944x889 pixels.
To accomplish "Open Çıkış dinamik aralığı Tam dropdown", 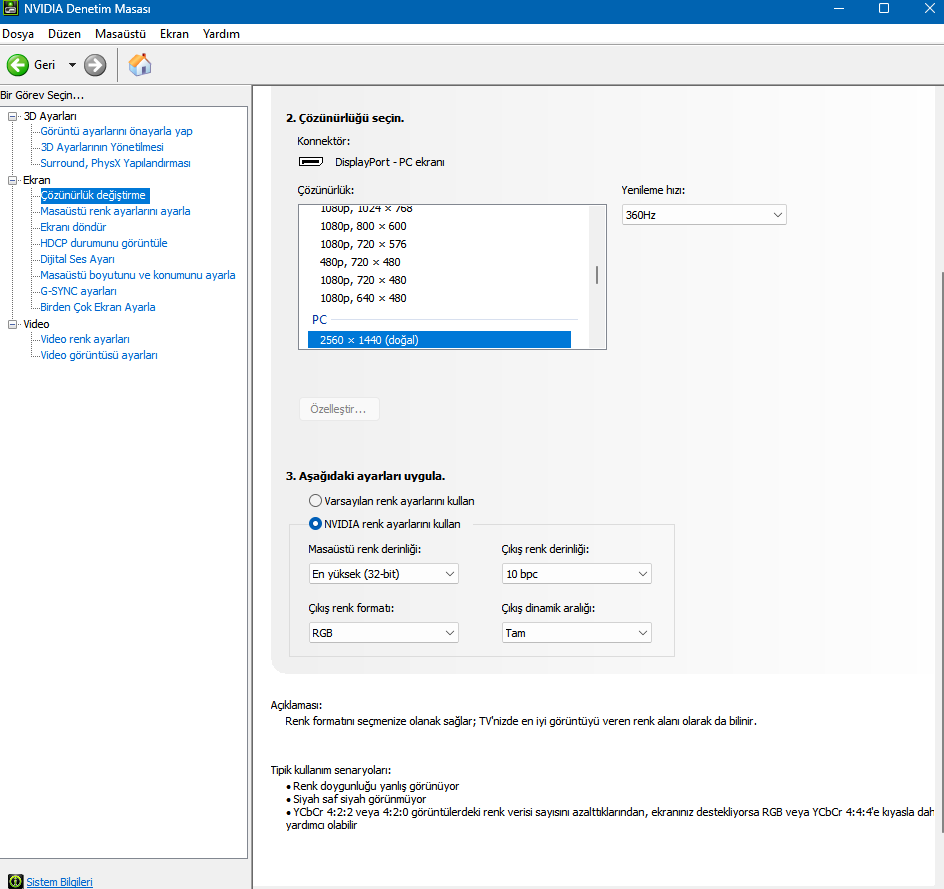I will click(577, 633).
